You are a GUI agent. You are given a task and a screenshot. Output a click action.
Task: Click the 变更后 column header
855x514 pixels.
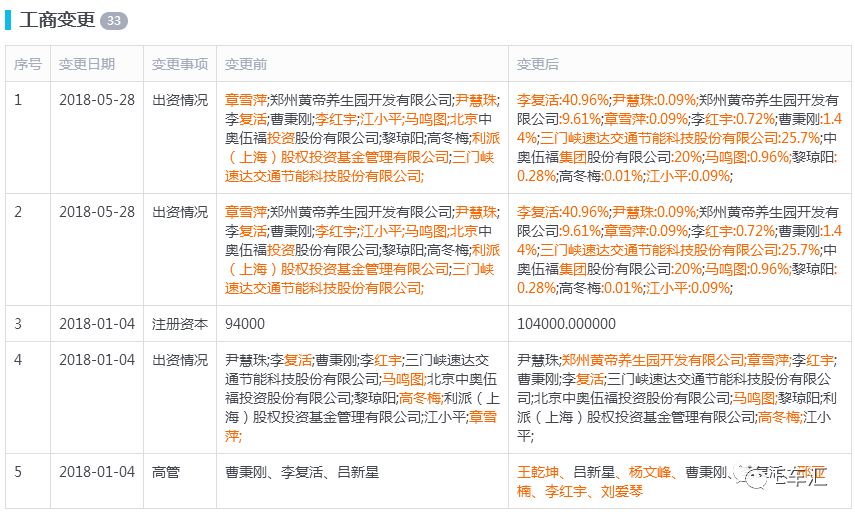point(538,64)
